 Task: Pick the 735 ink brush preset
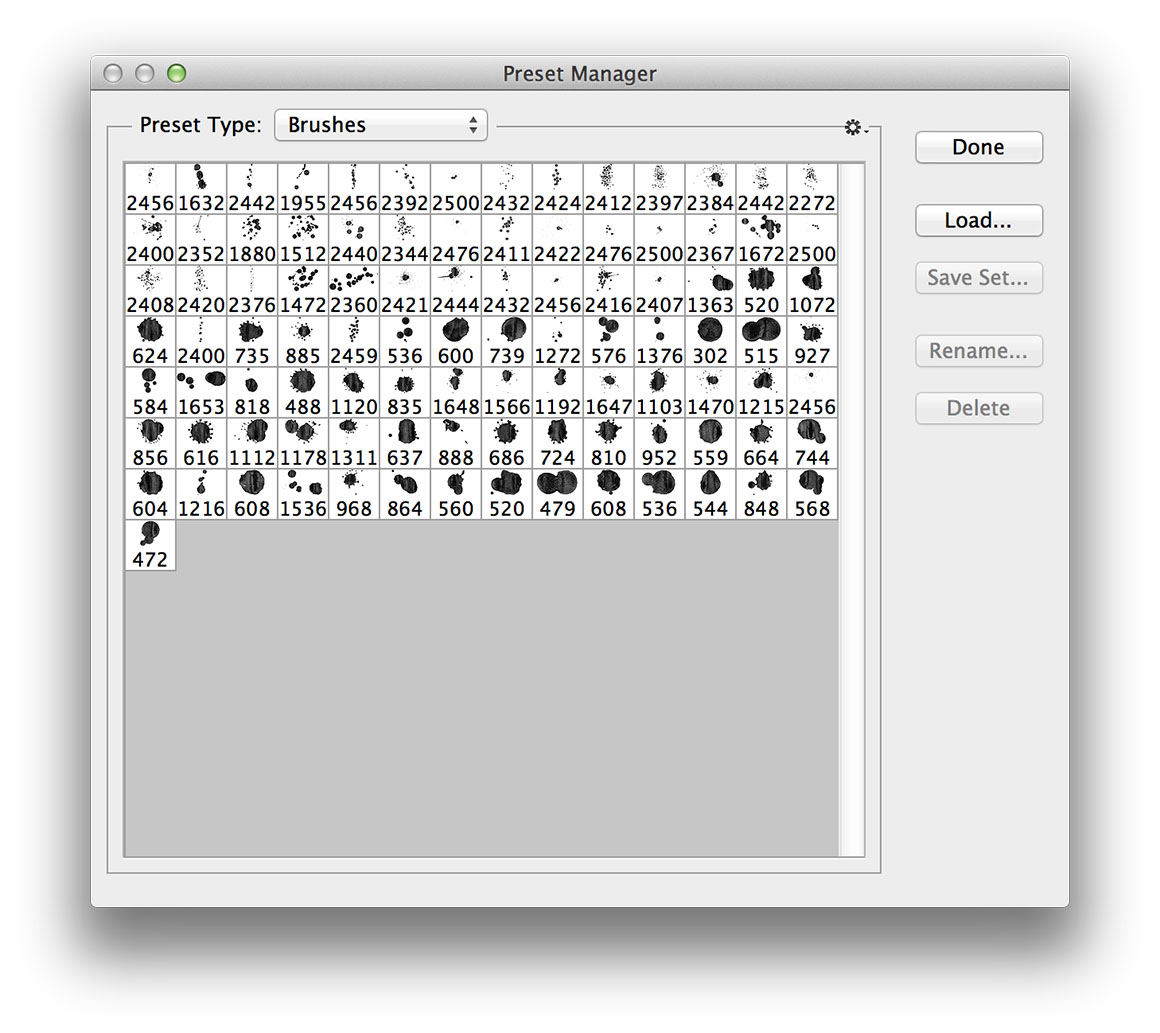coord(252,341)
